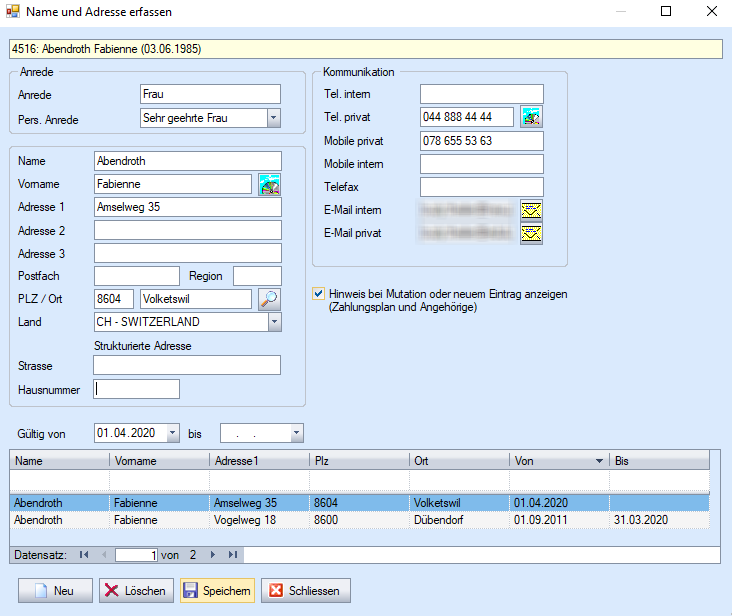Click the Plz column header
Screen dimensions: 732x616
click(x=358, y=460)
